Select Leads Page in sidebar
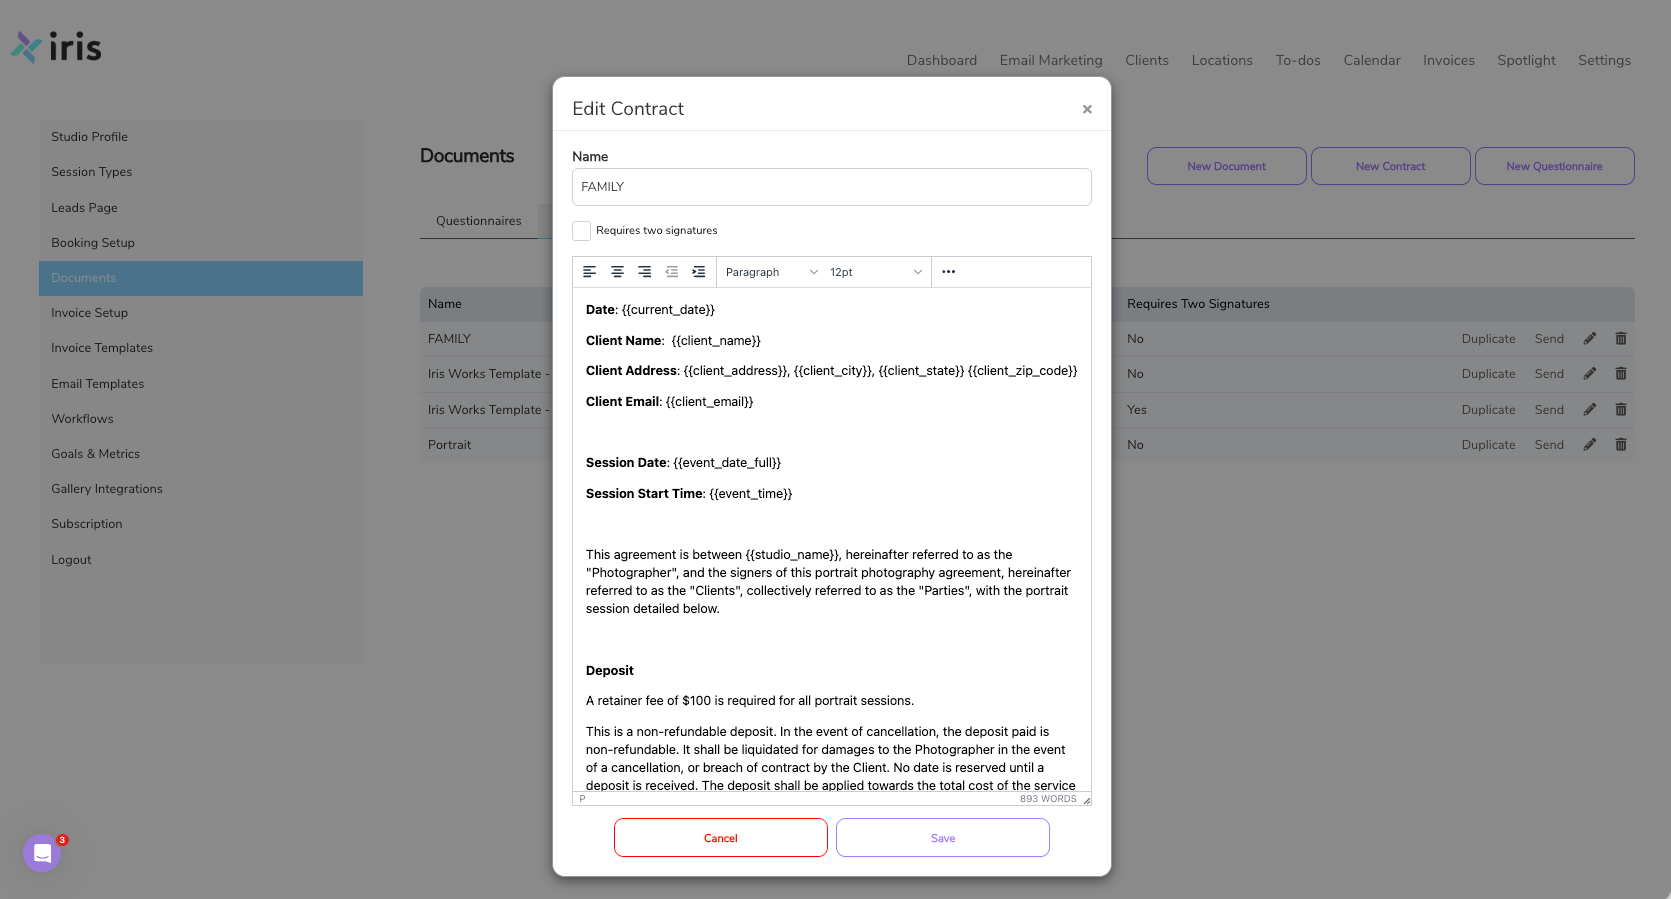Viewport: 1671px width, 899px height. [201, 208]
